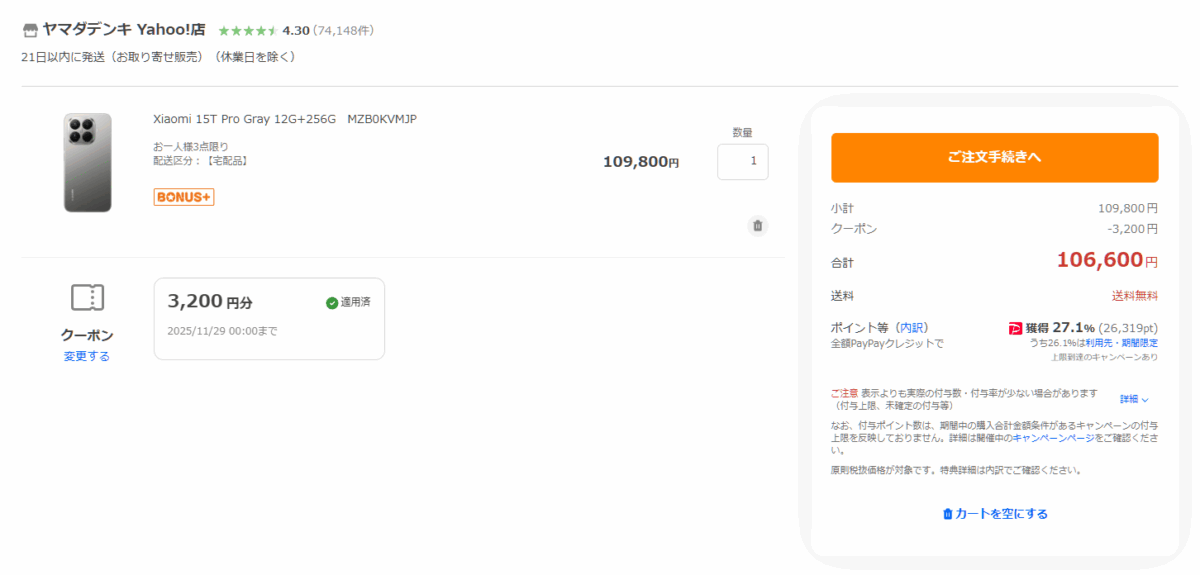Screen dimensions: 1200x575
Task: Empty cart with カートを空にする
Action: [x=994, y=514]
